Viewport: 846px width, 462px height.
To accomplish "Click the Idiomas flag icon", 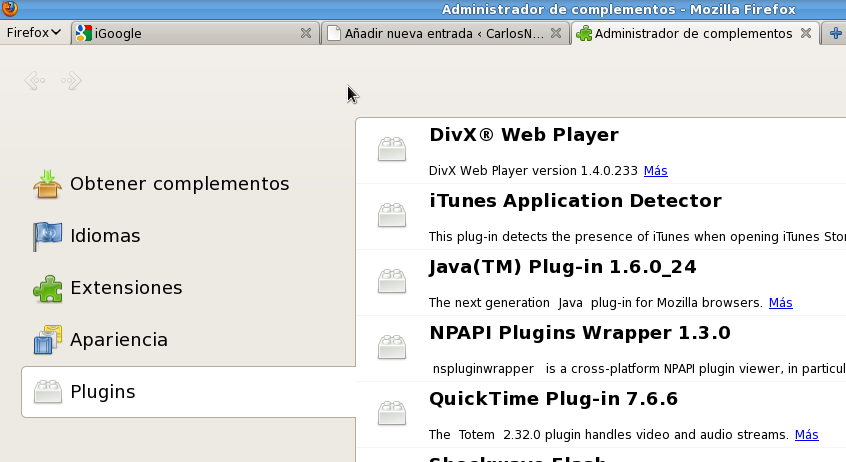I will [47, 236].
